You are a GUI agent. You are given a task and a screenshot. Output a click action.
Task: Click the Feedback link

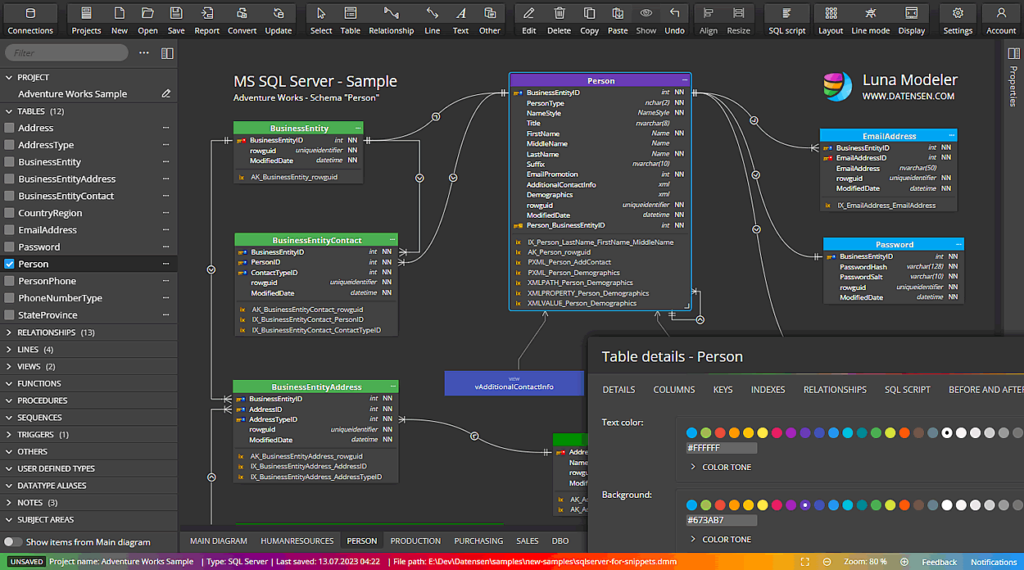[x=939, y=562]
